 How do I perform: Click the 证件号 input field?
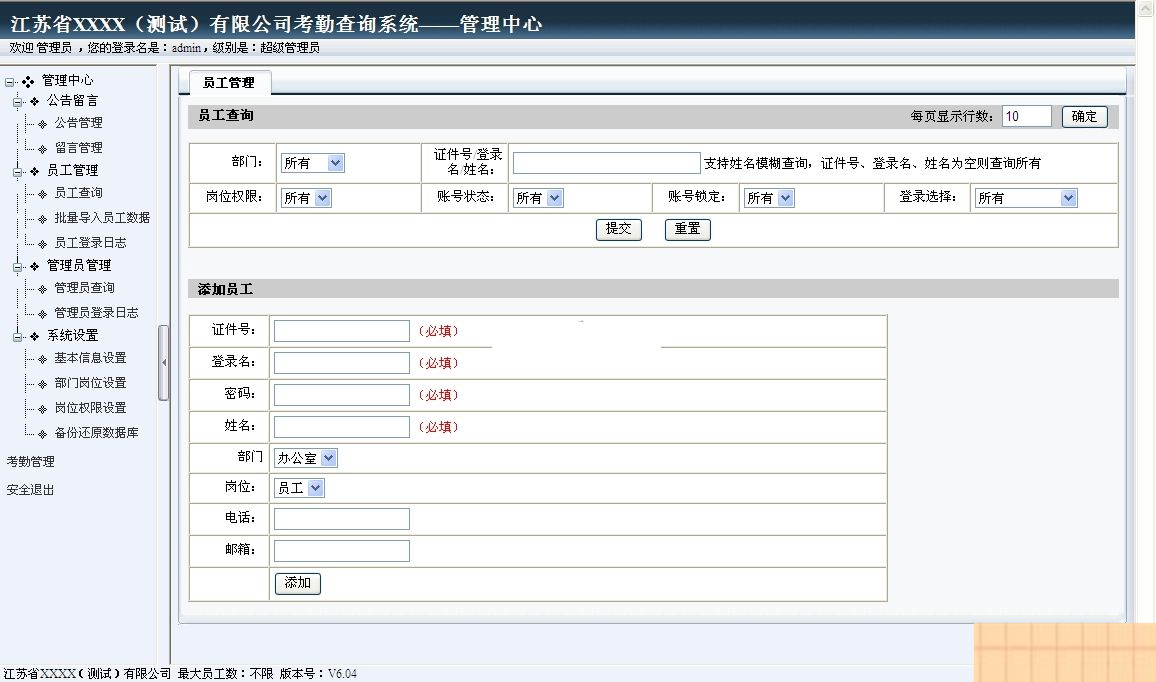click(x=341, y=331)
